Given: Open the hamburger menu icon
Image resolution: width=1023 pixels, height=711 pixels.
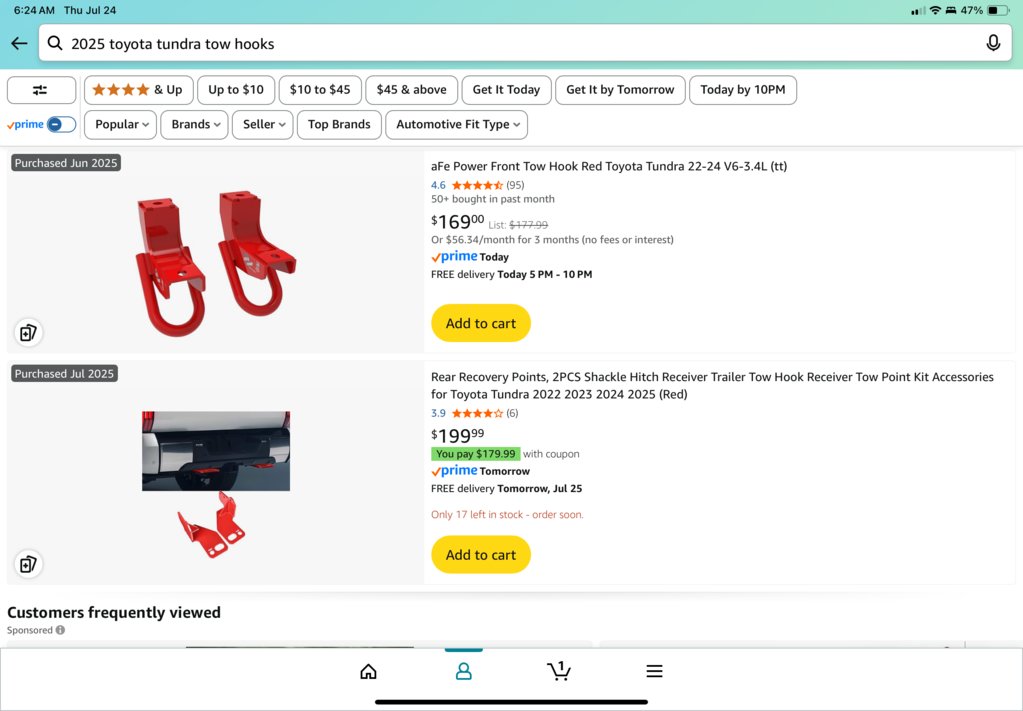Looking at the screenshot, I should pyautogui.click(x=654, y=671).
